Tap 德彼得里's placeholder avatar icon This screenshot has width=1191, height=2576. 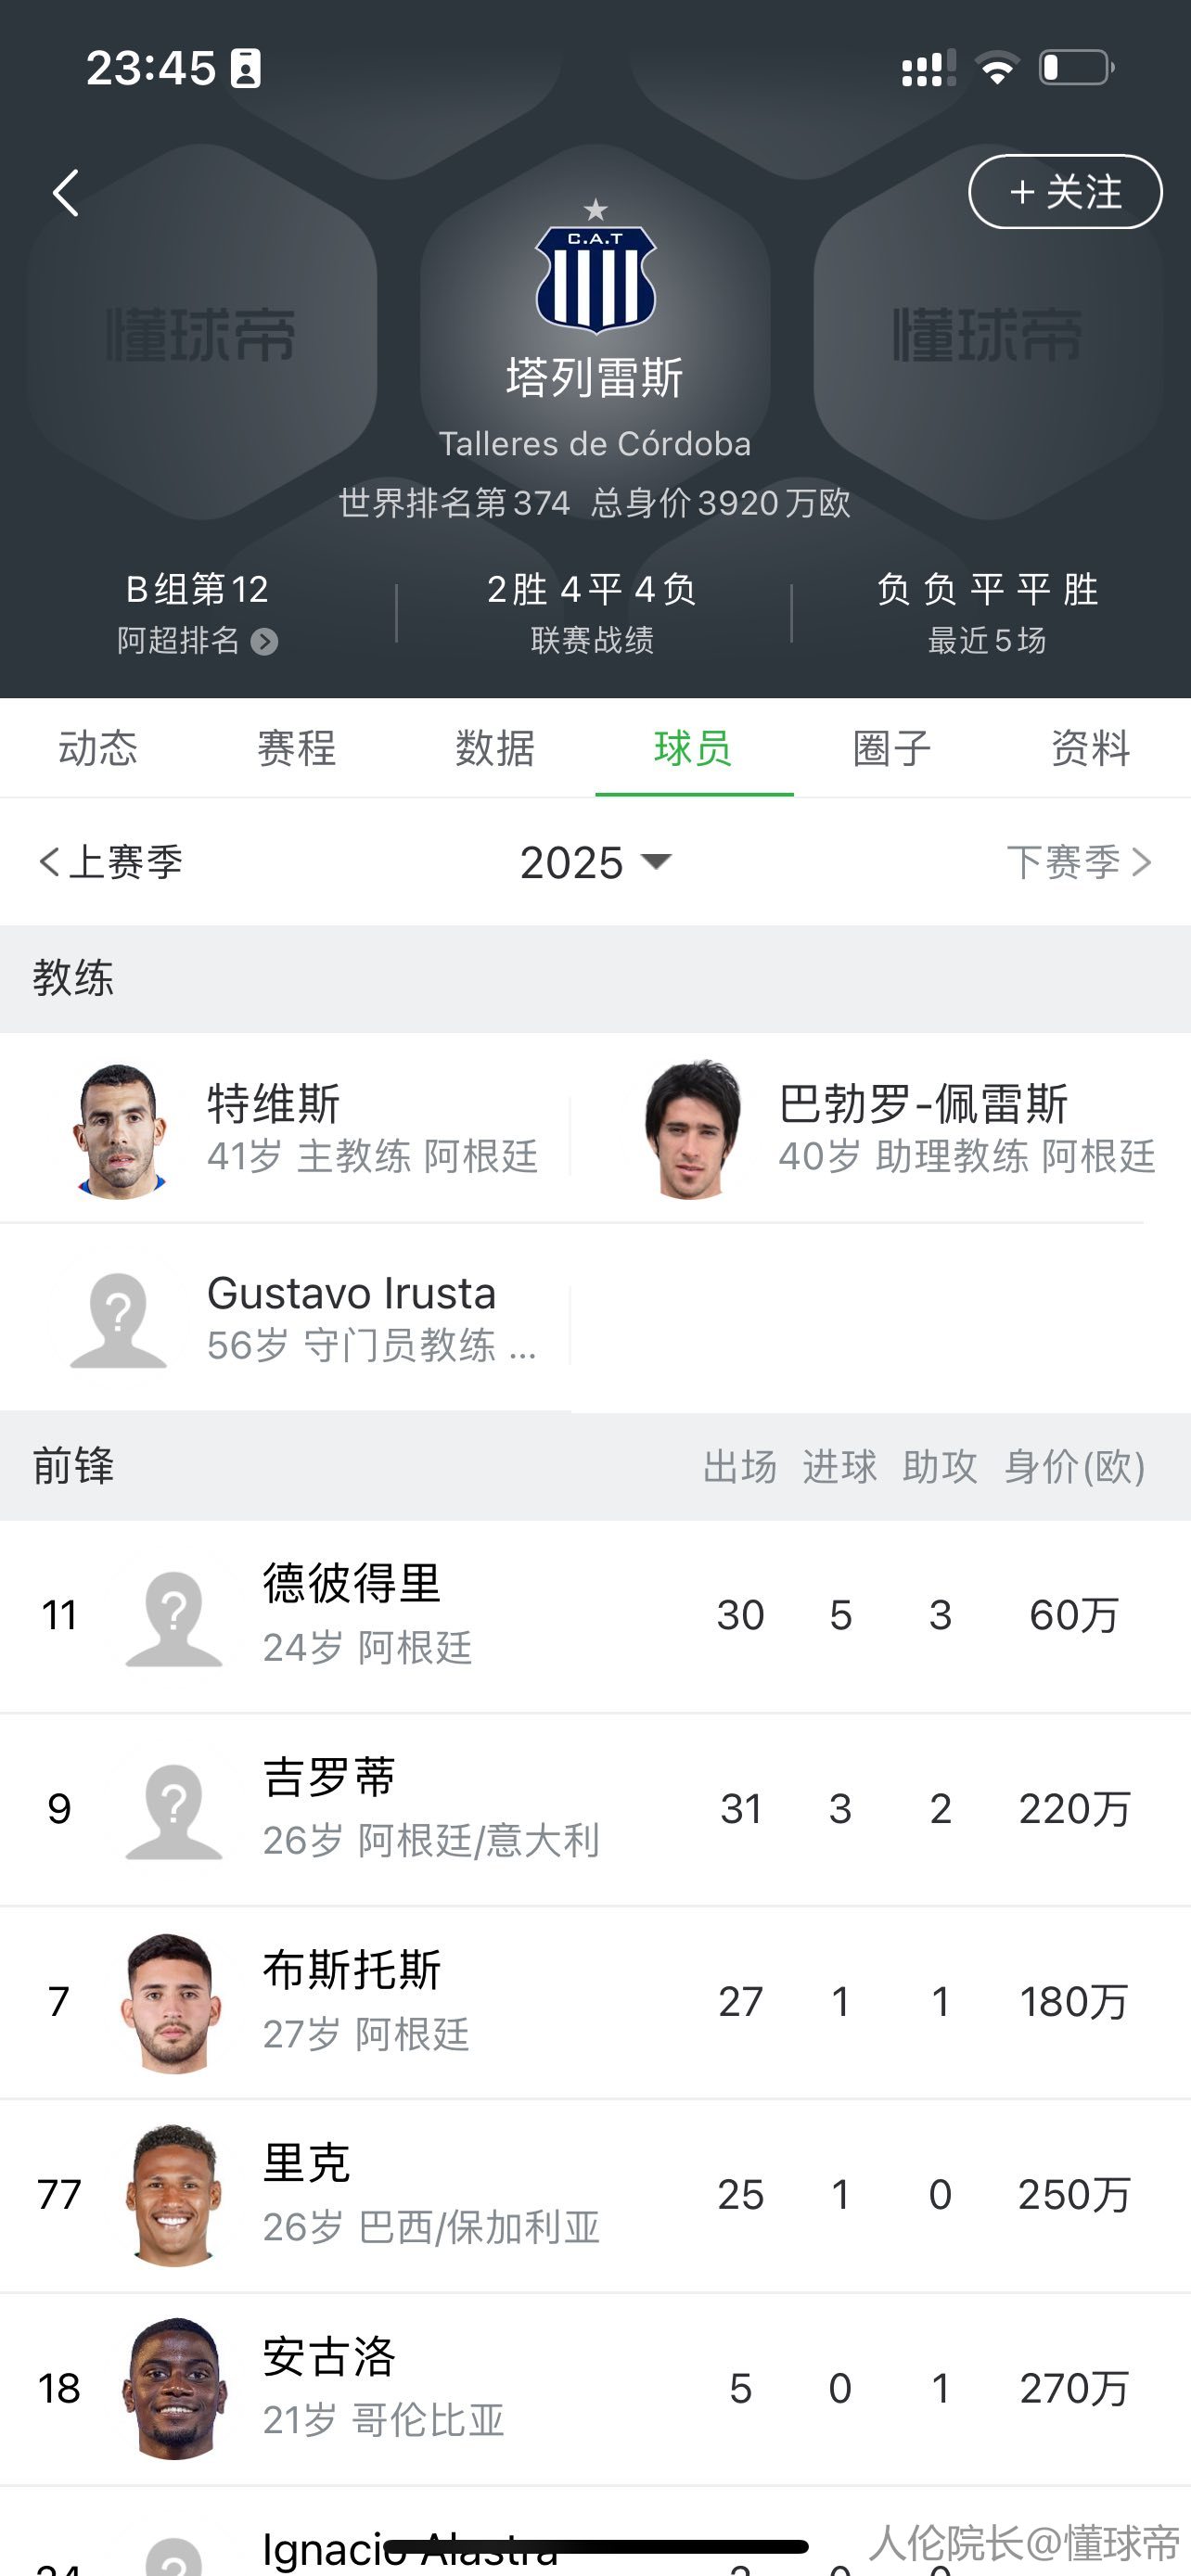point(174,1617)
